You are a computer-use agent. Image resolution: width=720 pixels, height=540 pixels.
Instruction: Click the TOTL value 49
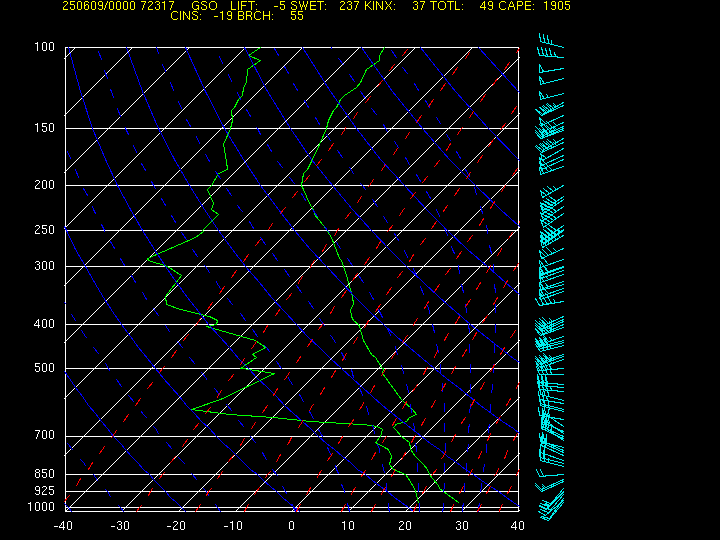[x=486, y=6]
